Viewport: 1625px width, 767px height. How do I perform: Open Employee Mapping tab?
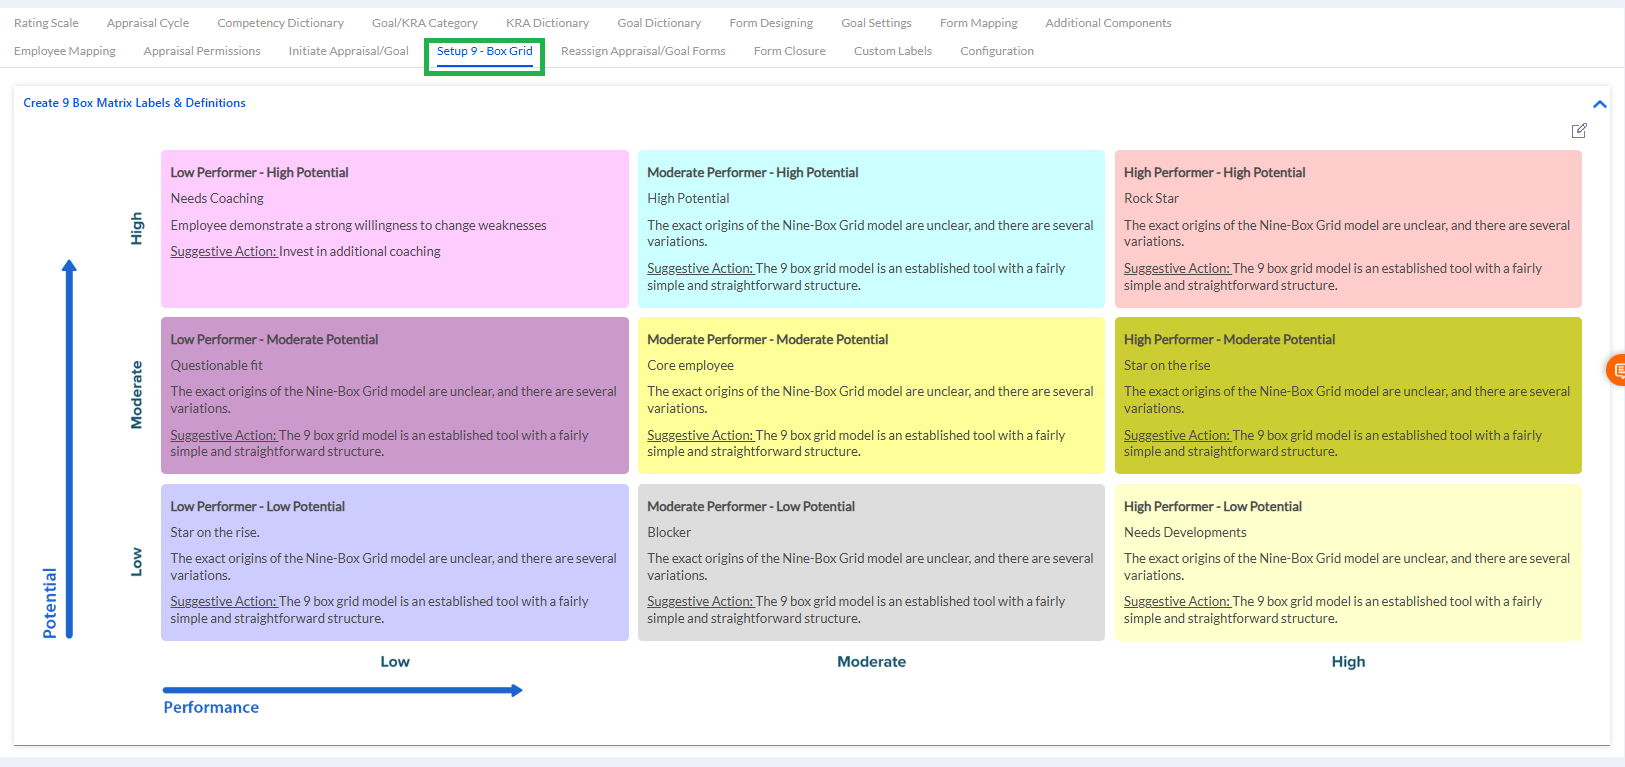(65, 51)
